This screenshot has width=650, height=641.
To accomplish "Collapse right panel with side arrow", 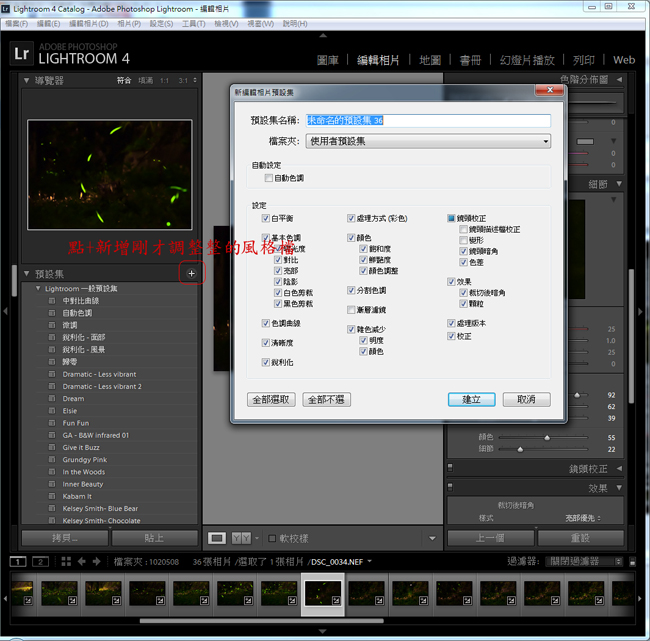I will point(640,311).
